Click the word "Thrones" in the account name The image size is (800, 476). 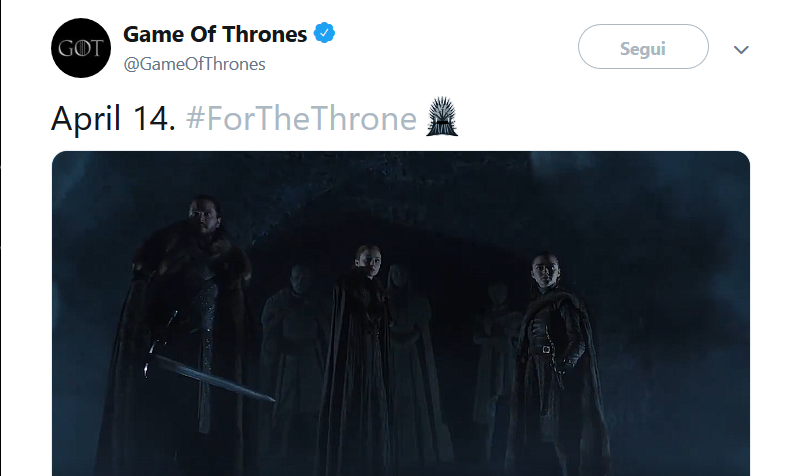coord(268,34)
